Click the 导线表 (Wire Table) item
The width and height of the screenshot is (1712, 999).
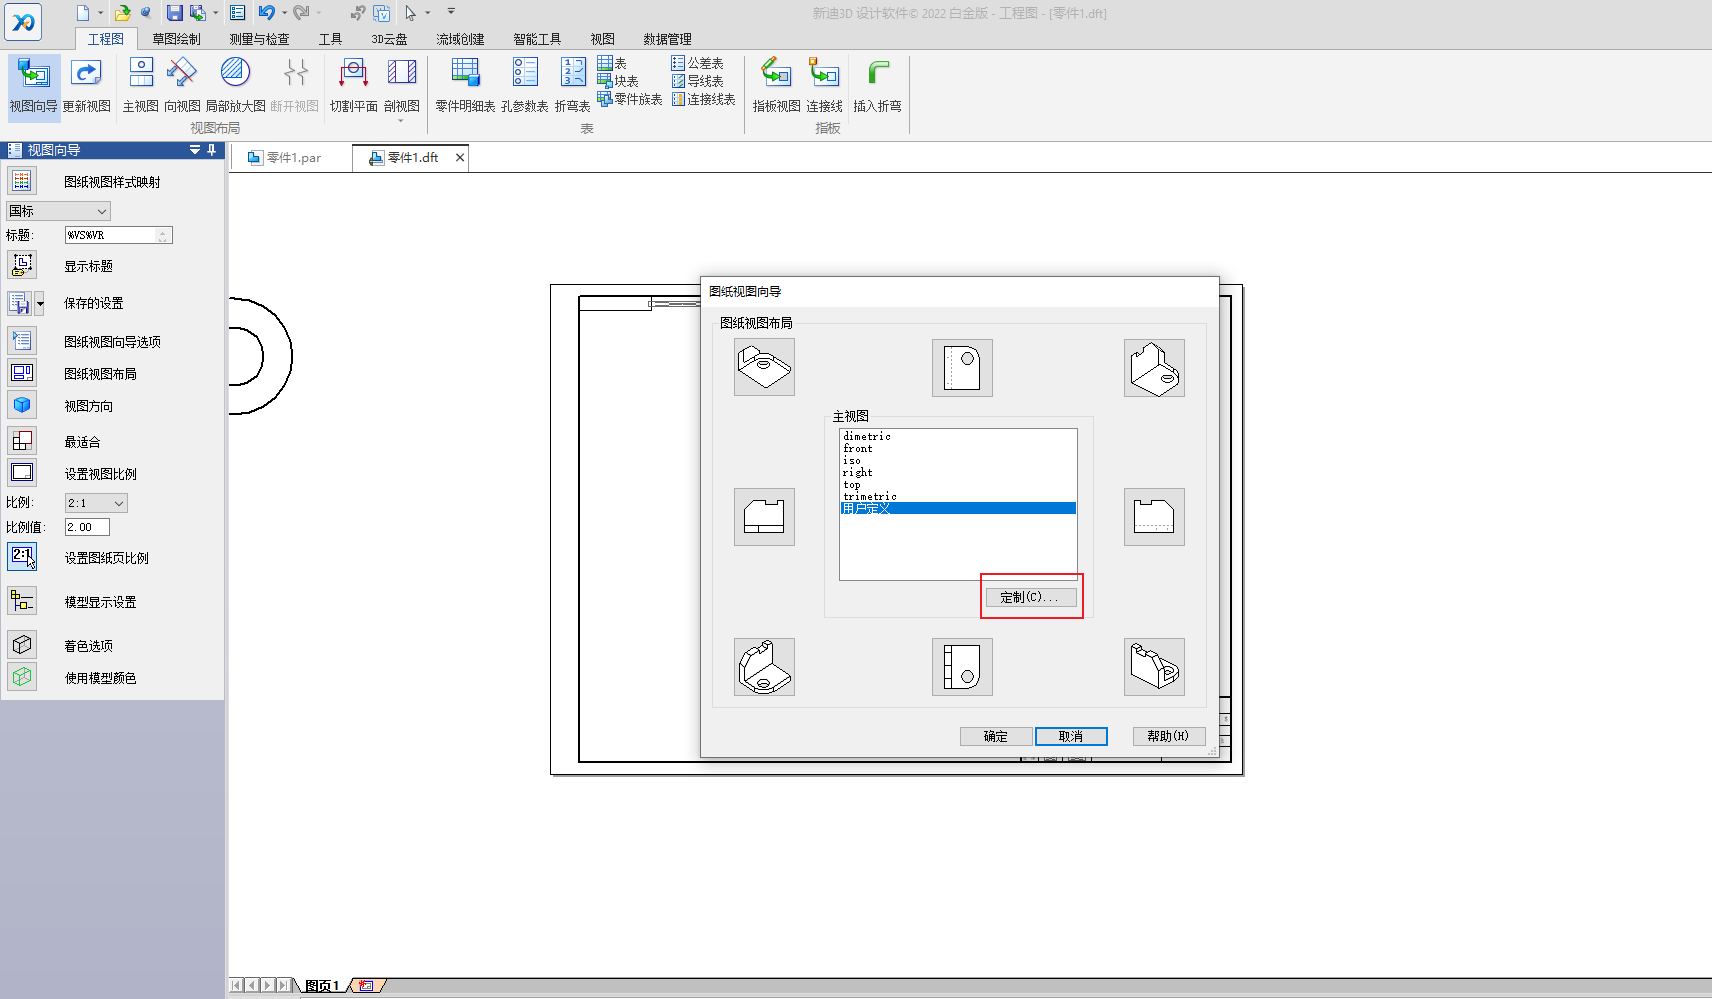(x=697, y=81)
